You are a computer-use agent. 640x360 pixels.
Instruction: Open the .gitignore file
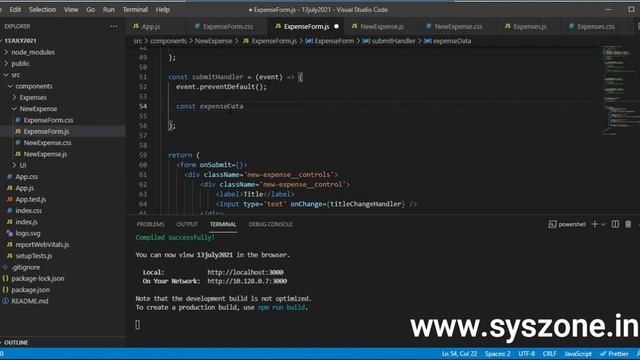(x=26, y=267)
